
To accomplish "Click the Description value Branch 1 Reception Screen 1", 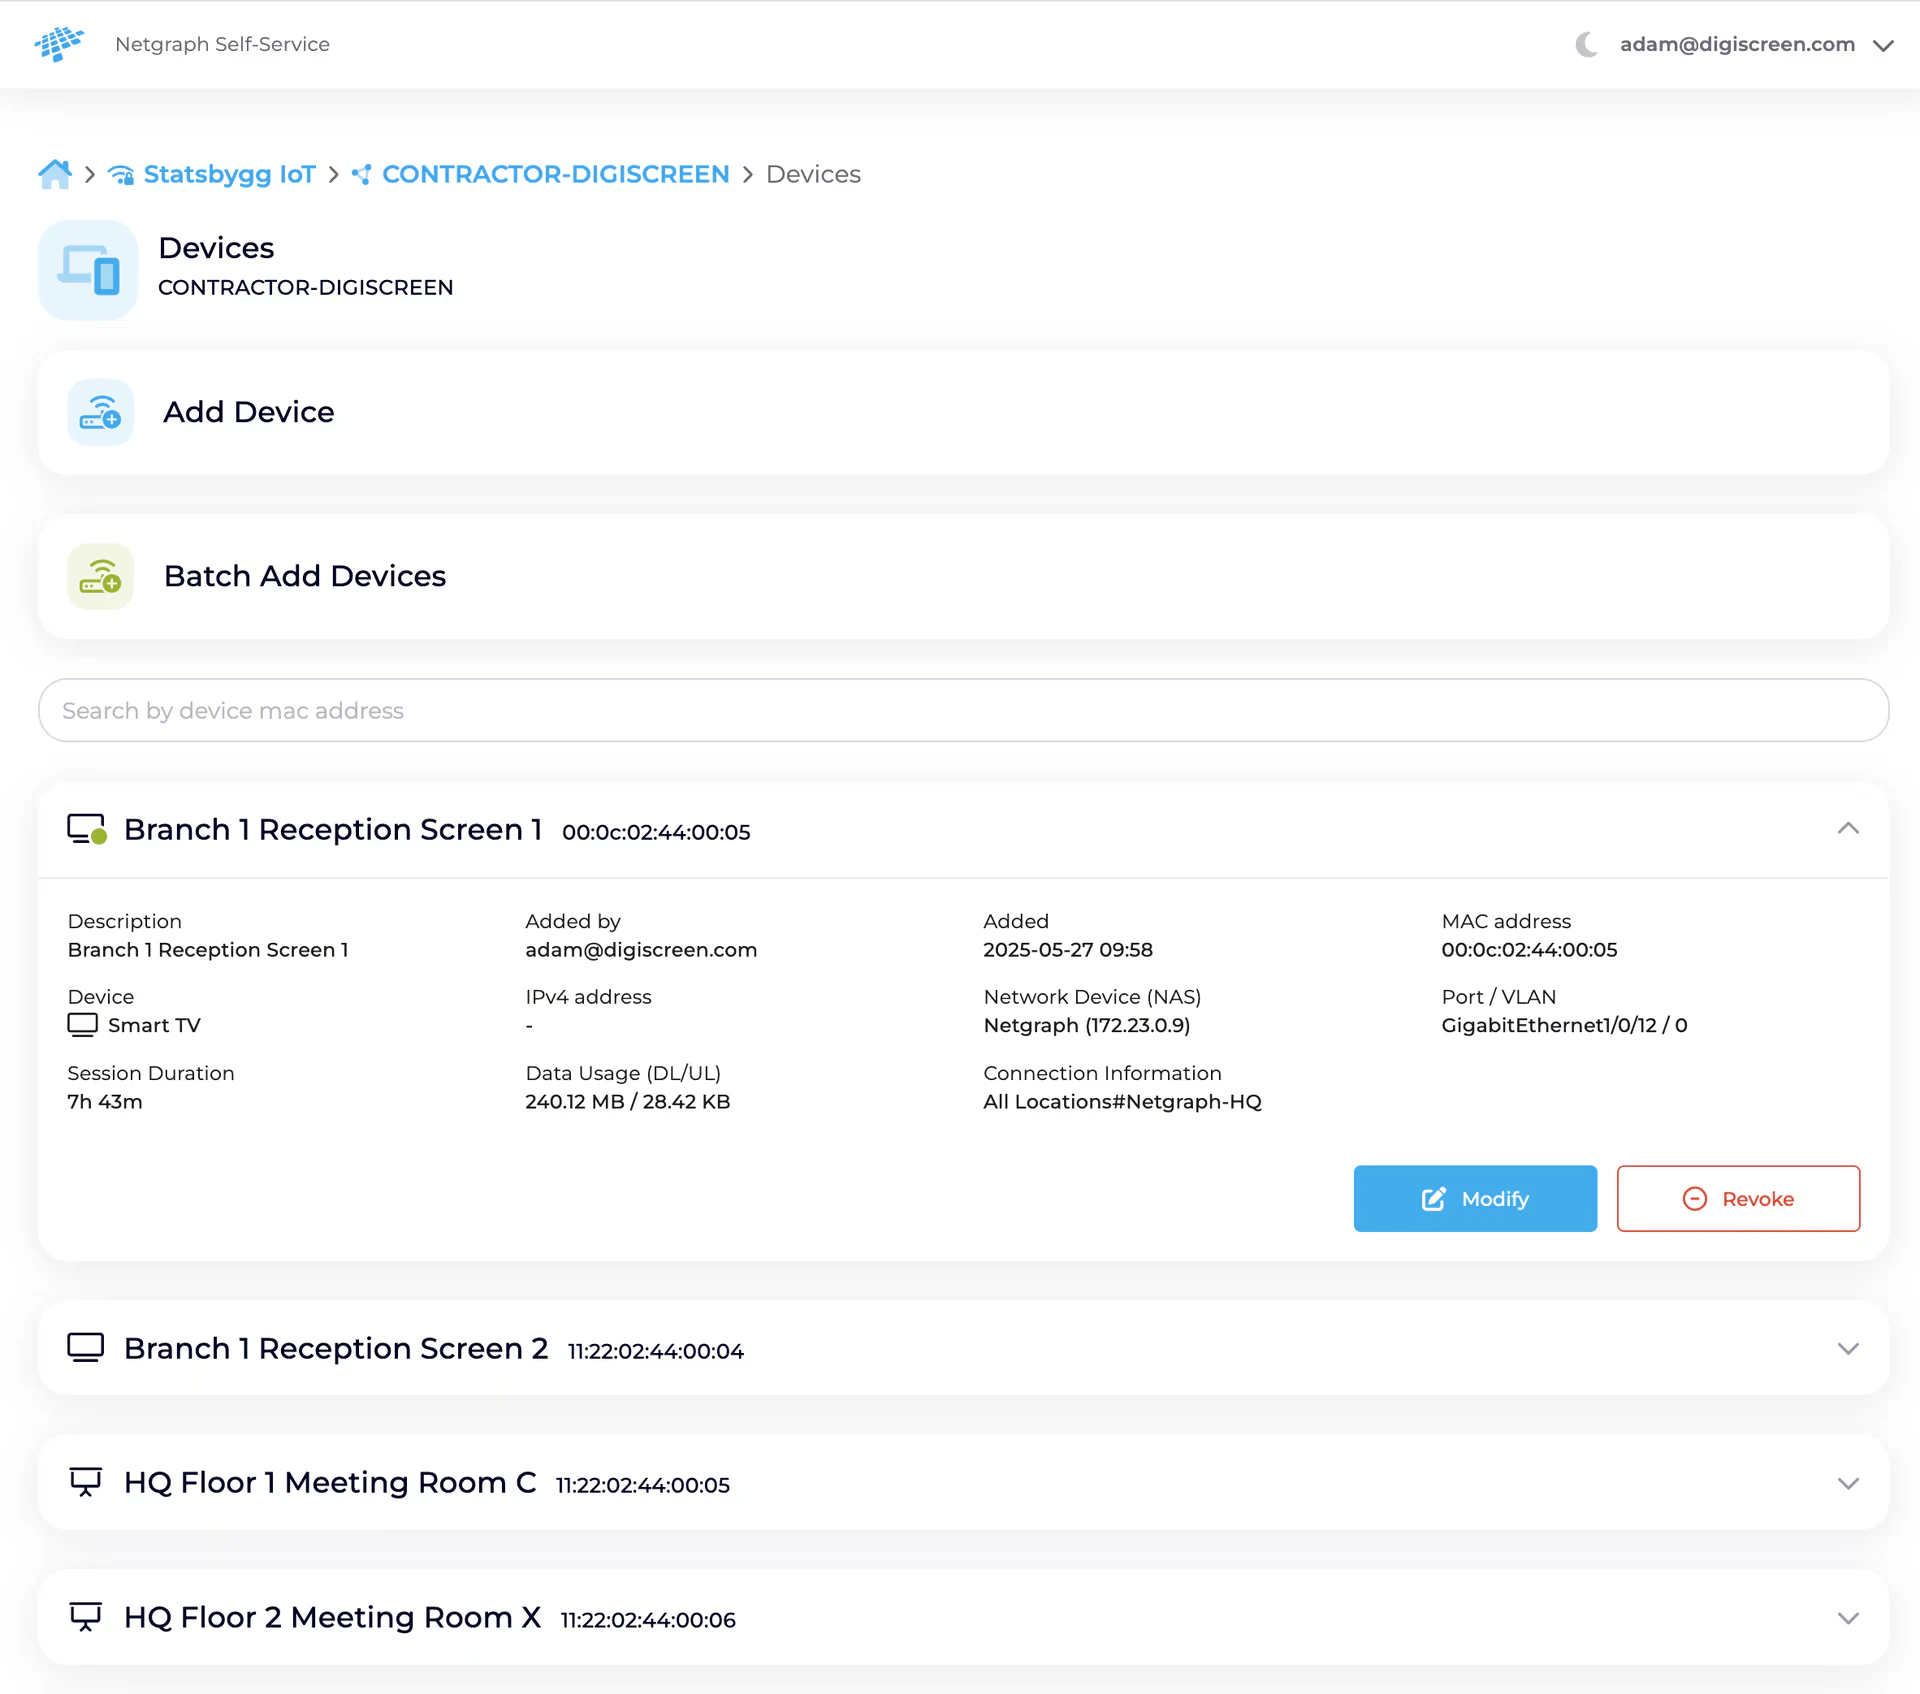I will [208, 949].
